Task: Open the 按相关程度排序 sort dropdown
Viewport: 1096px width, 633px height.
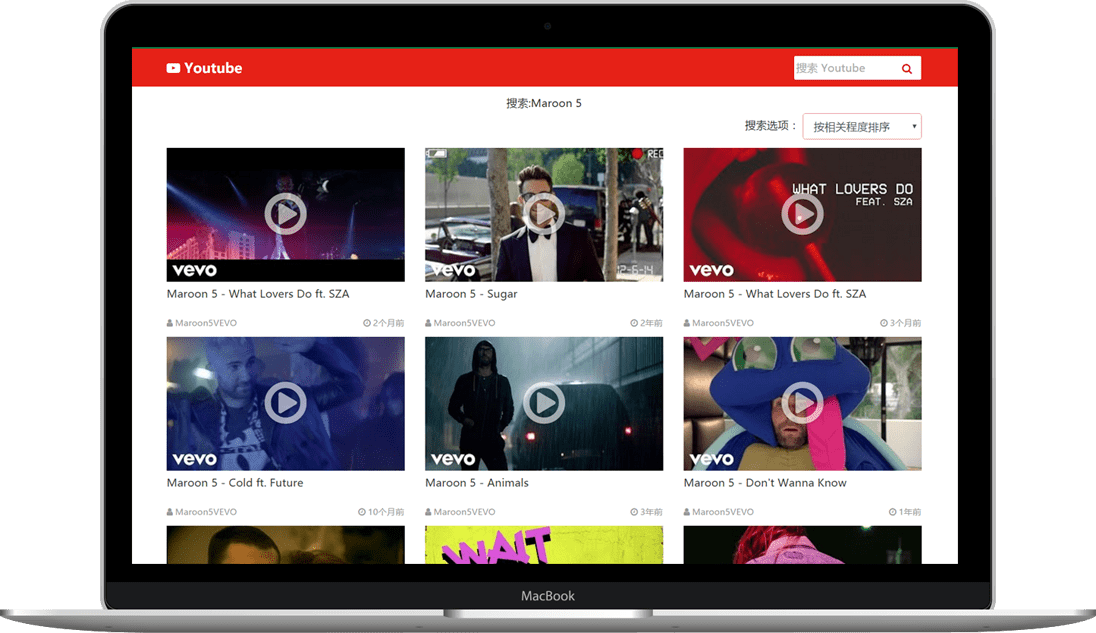Action: pos(862,126)
